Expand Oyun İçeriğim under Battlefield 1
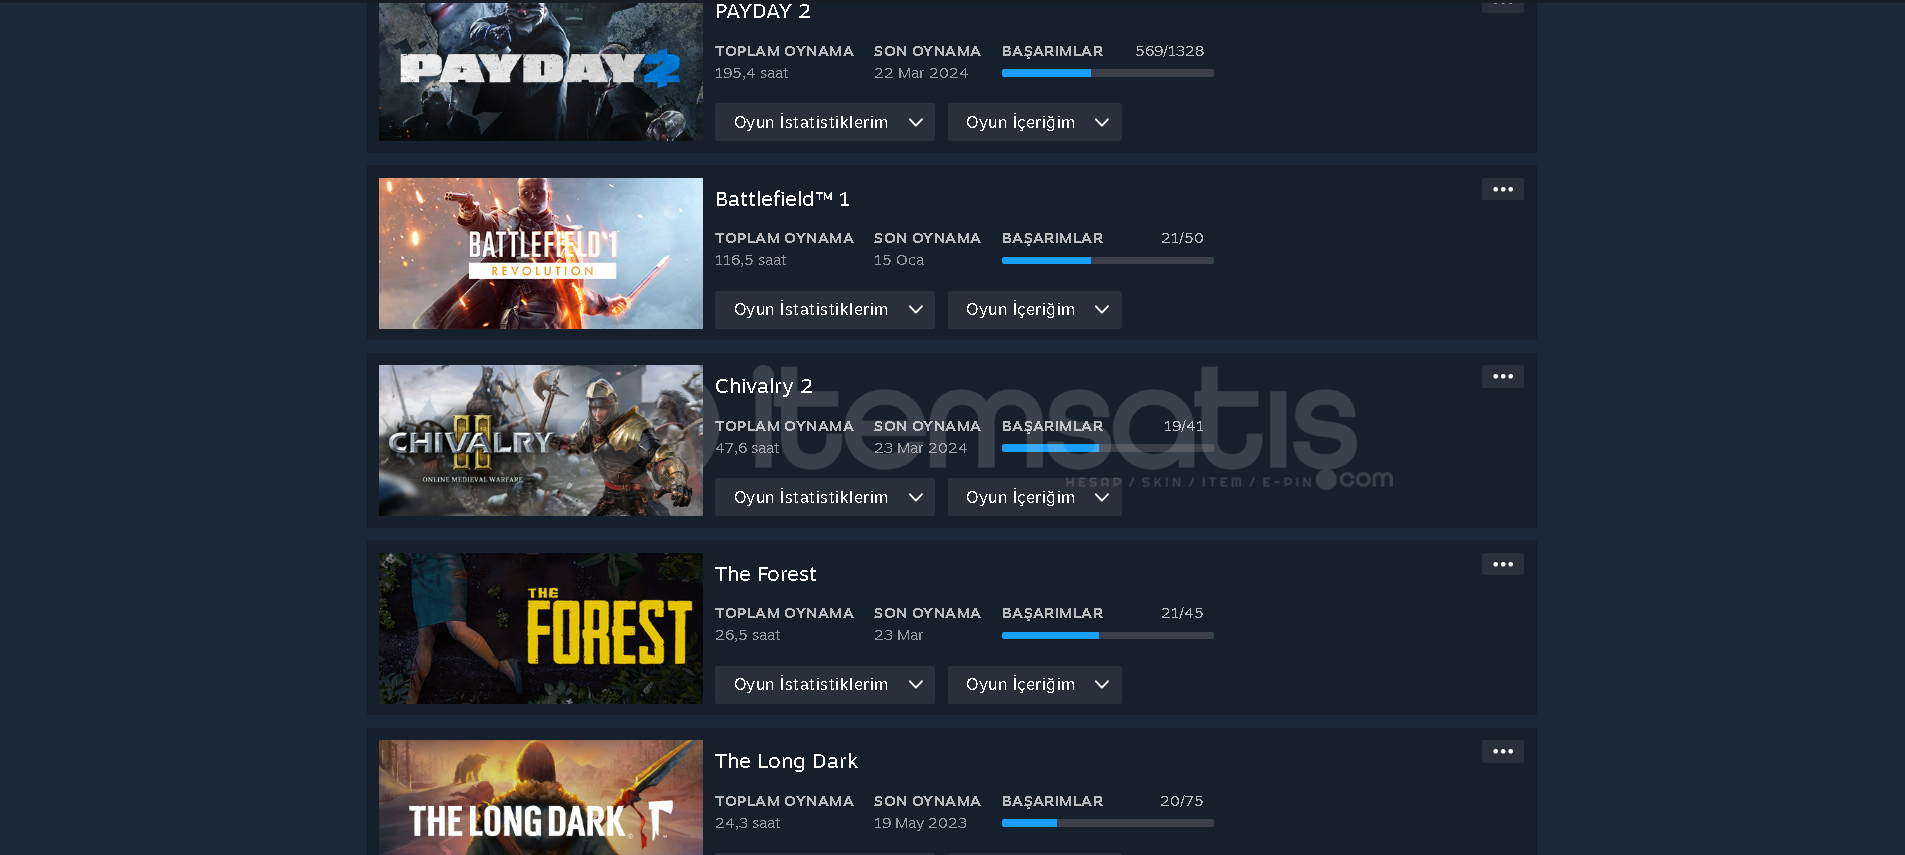 [1034, 310]
